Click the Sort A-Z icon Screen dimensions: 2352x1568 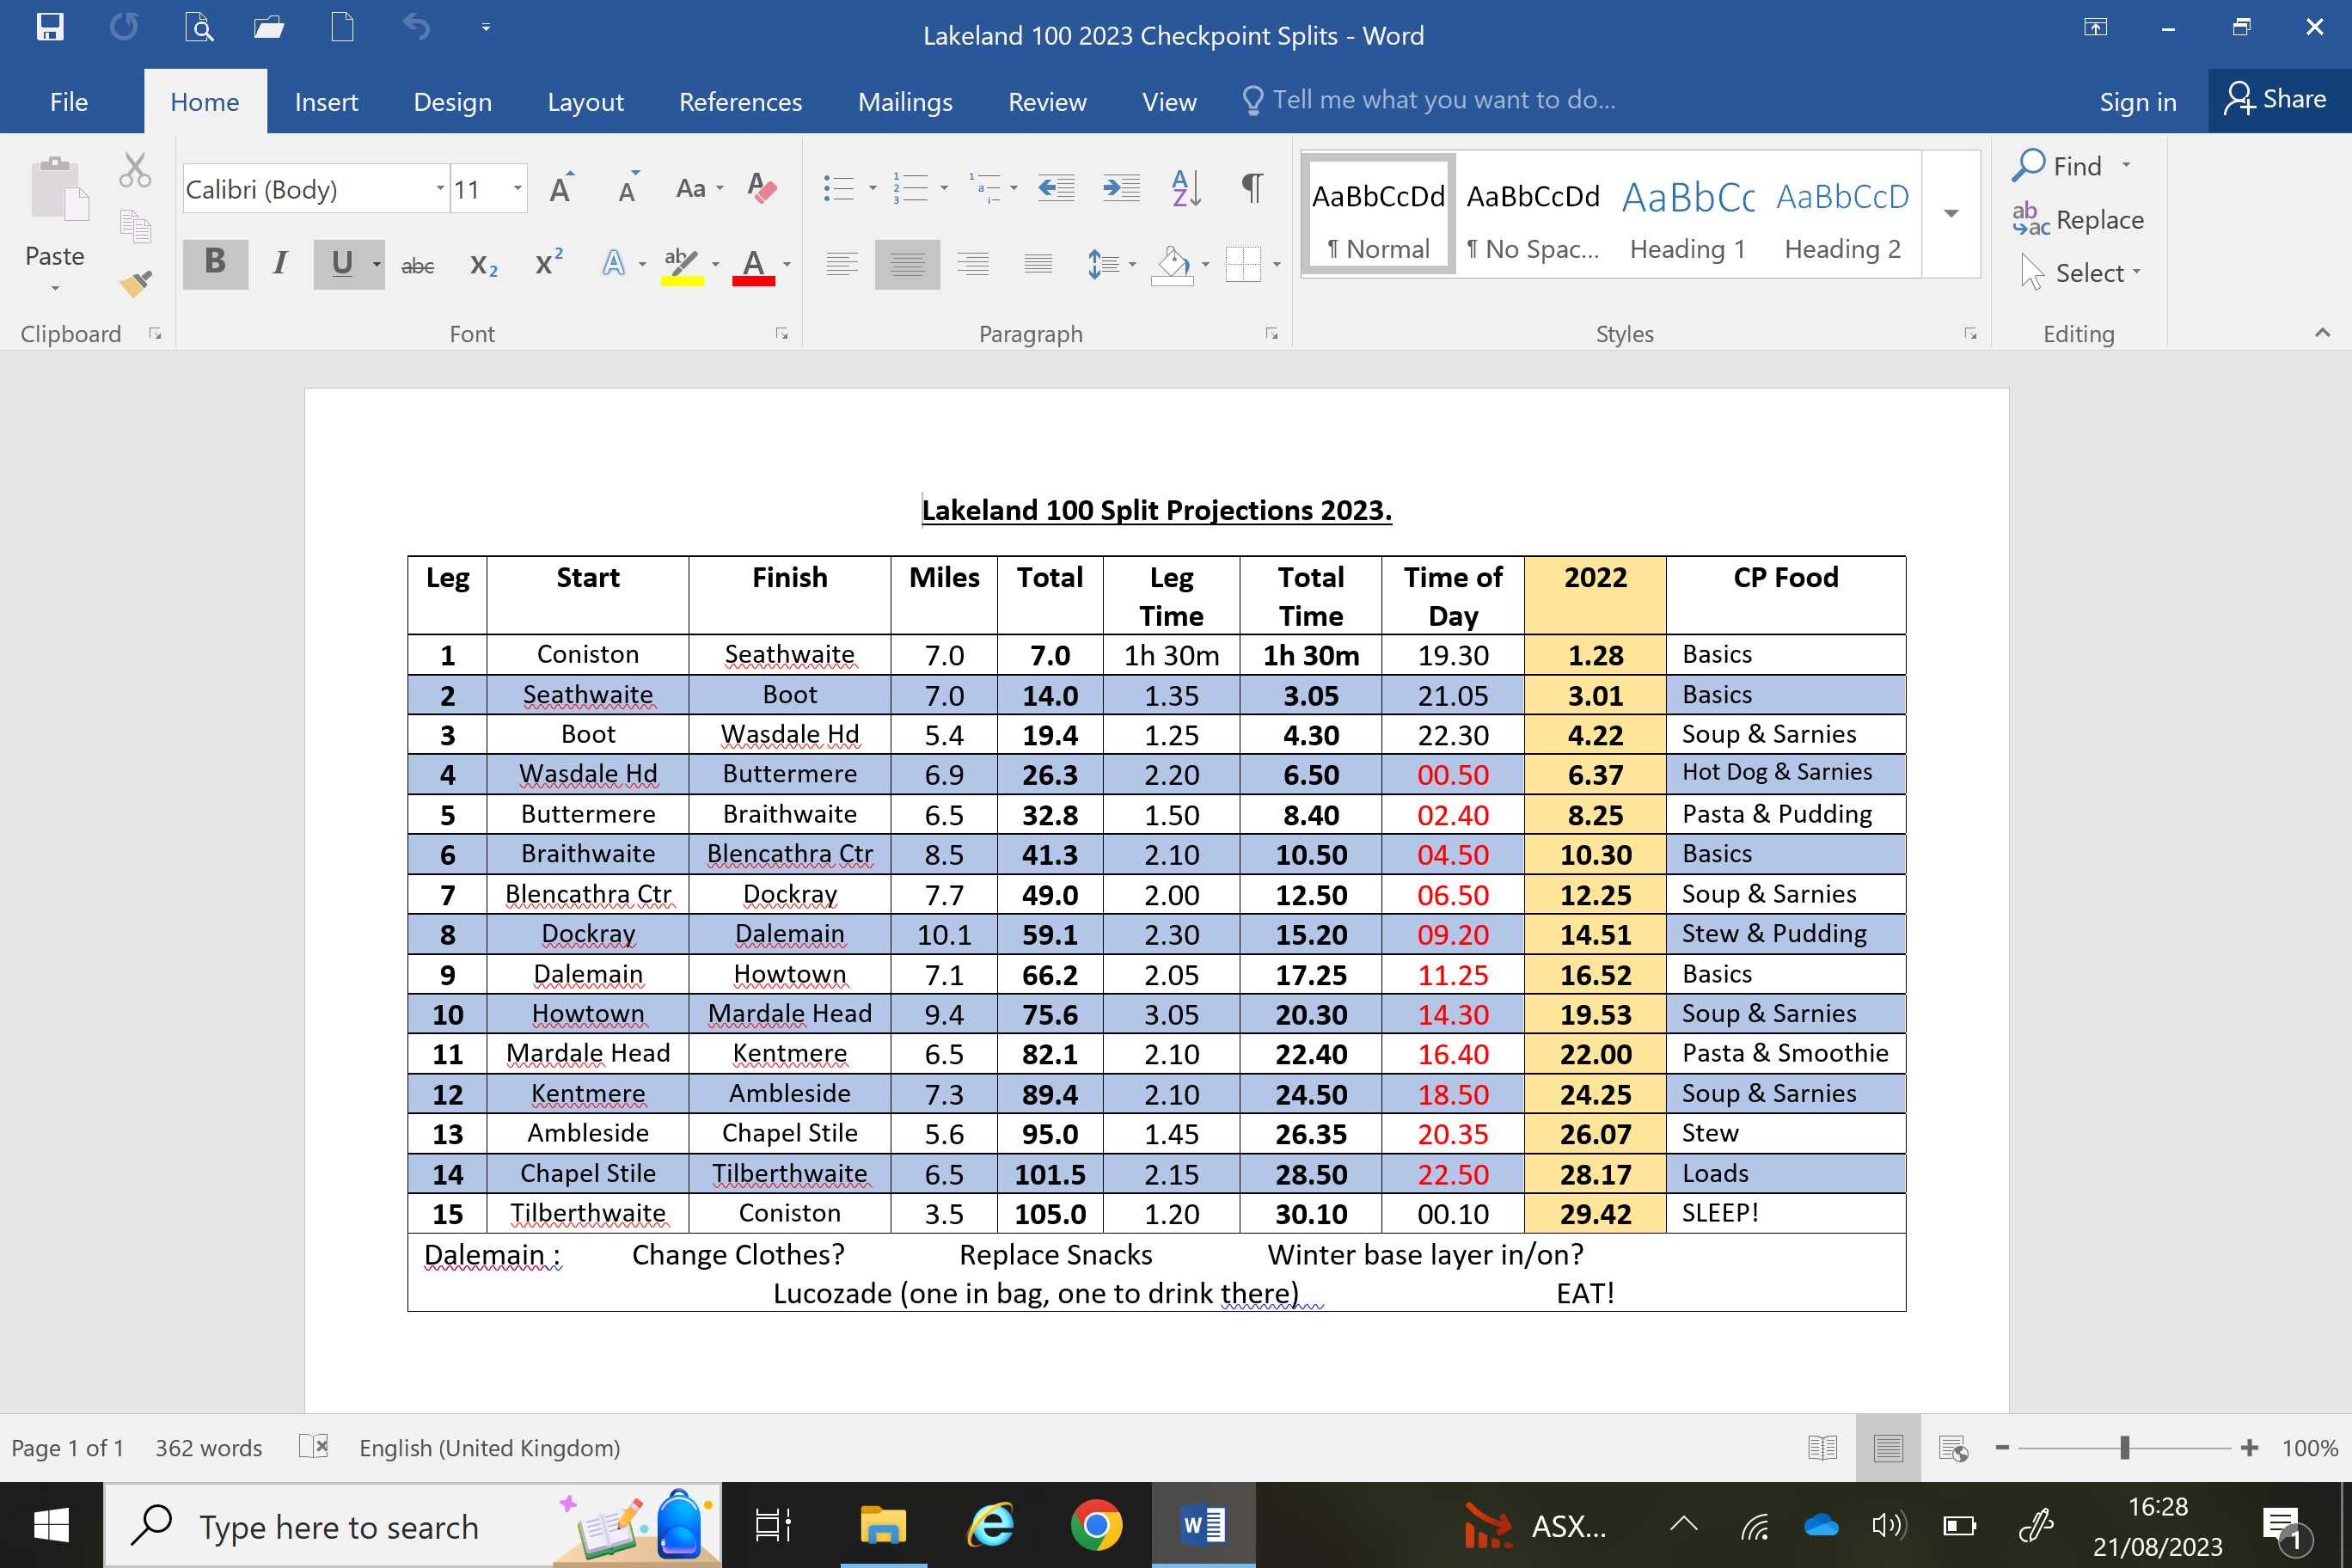(x=1185, y=188)
